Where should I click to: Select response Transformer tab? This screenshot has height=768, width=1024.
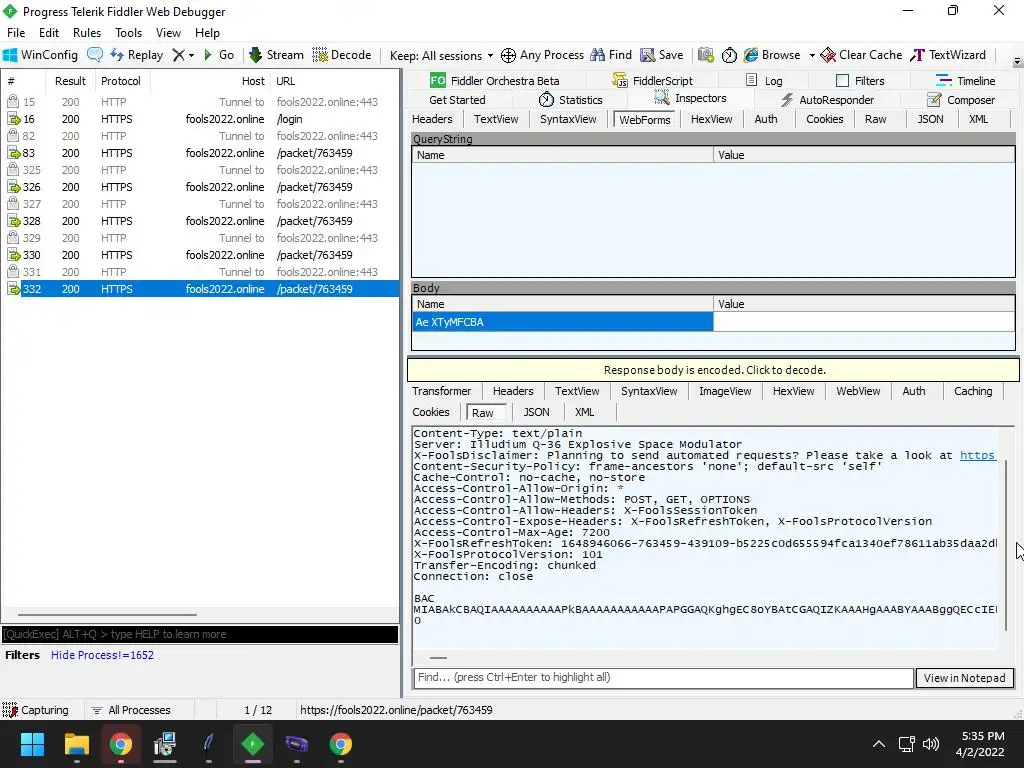[x=441, y=391]
